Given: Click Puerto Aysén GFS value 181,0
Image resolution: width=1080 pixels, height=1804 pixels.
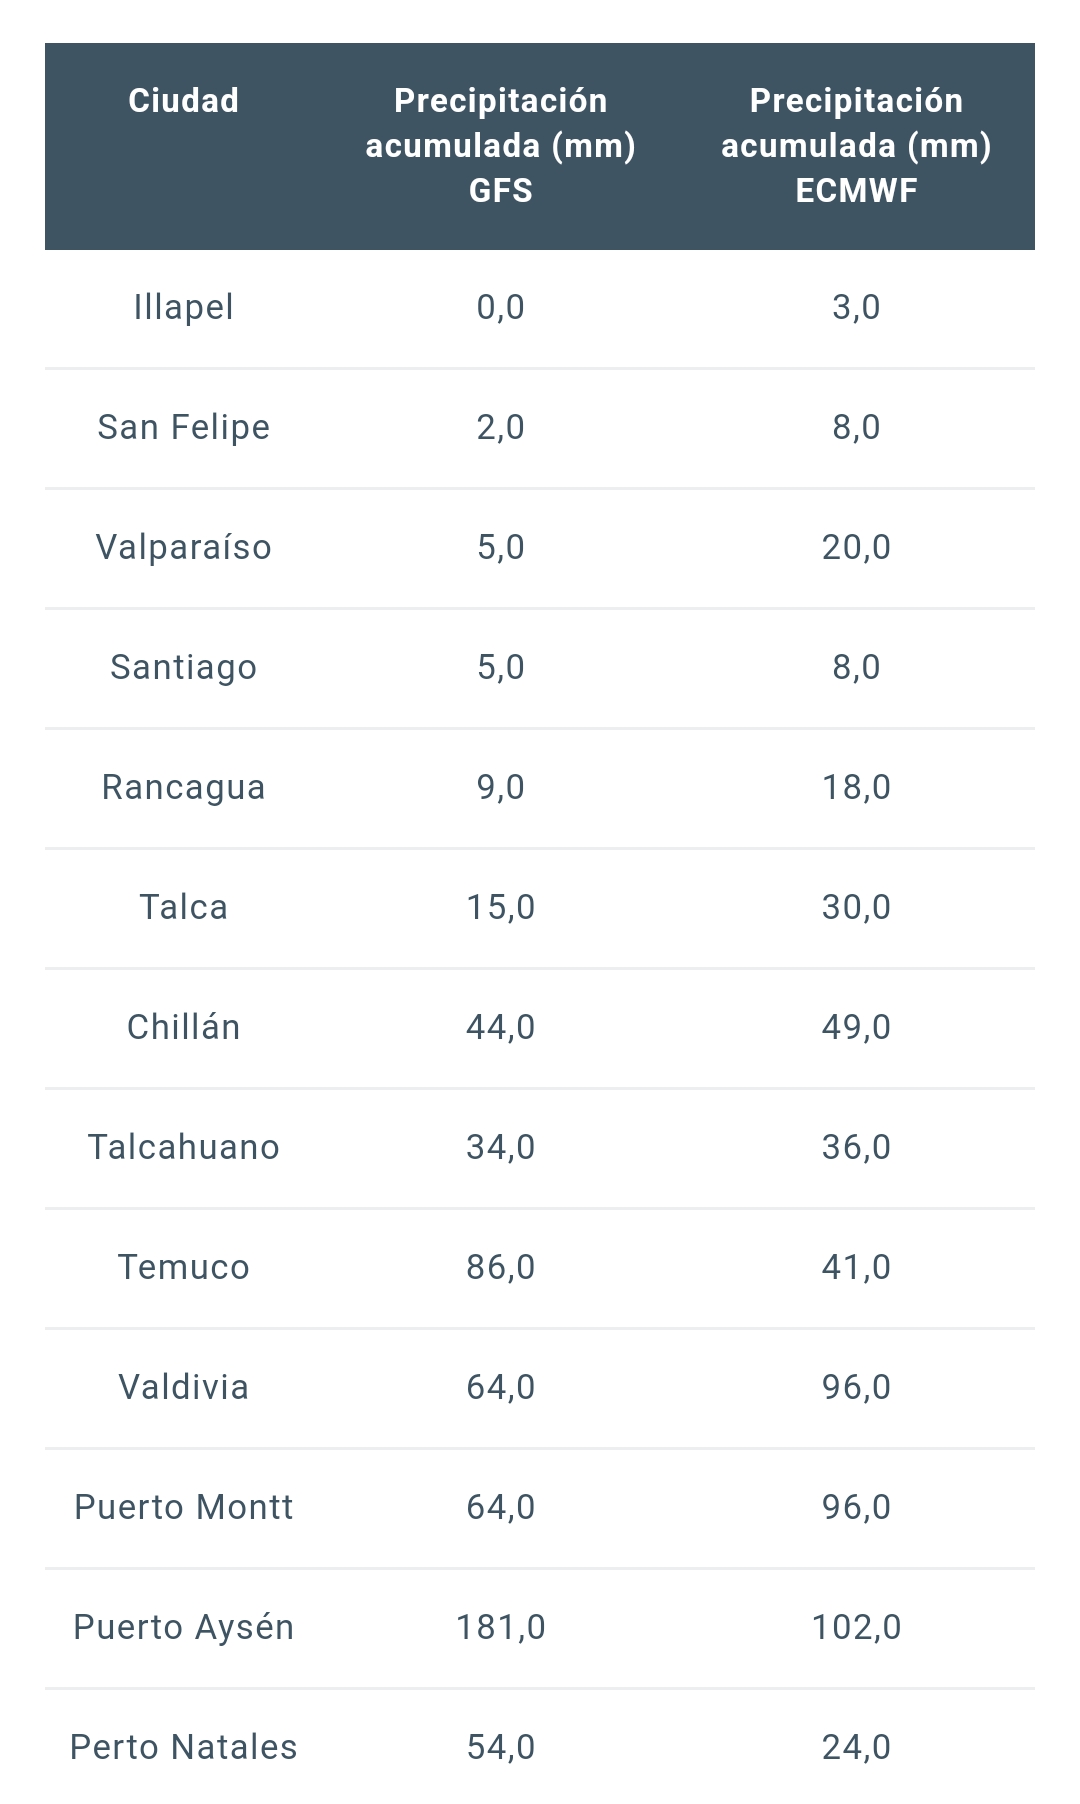Looking at the screenshot, I should pyautogui.click(x=500, y=1627).
